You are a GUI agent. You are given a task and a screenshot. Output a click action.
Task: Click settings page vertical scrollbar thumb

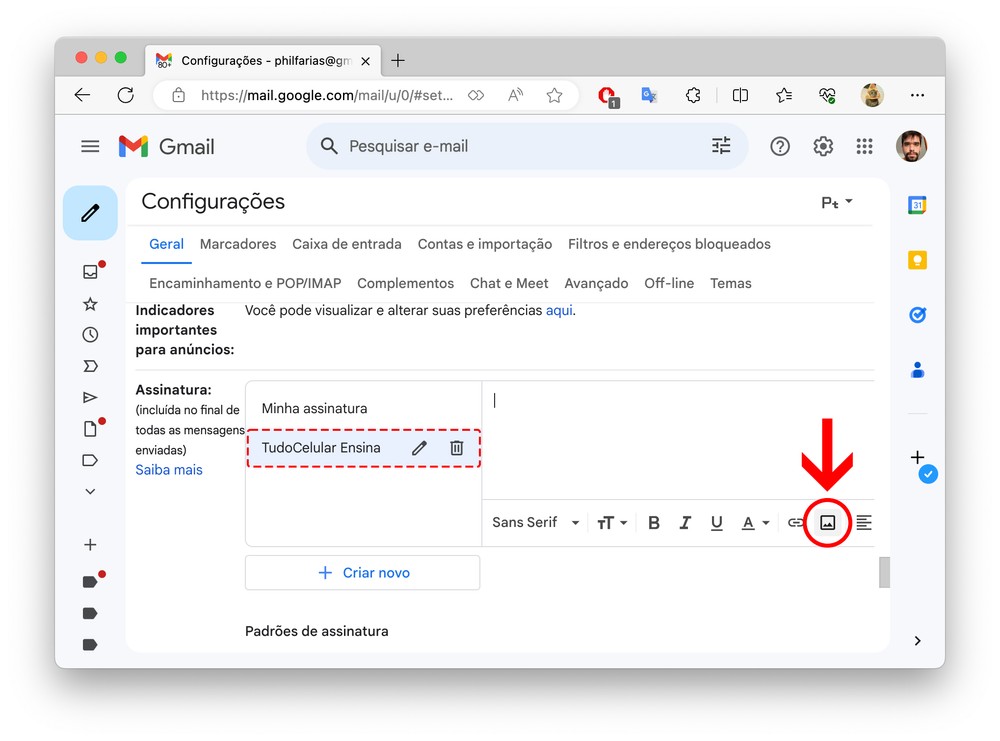coord(884,572)
